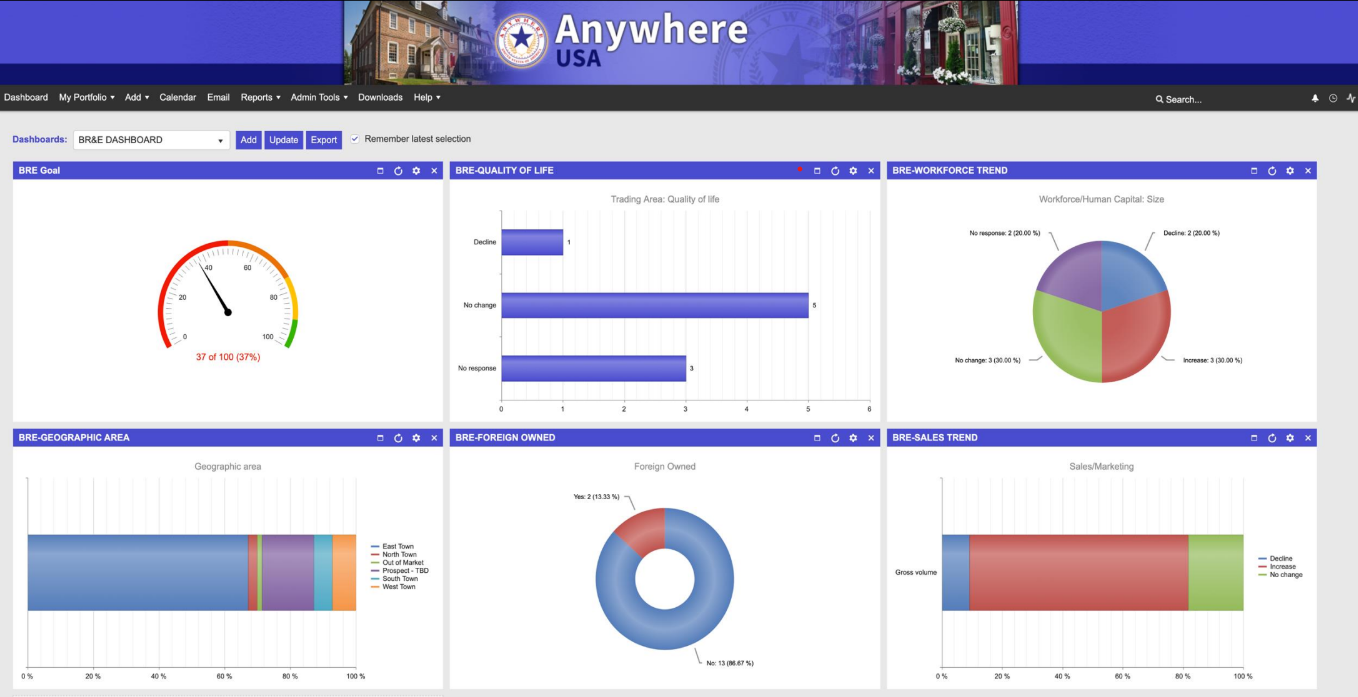Select Calendar in the menu bar
The width and height of the screenshot is (1358, 697).
coord(178,97)
